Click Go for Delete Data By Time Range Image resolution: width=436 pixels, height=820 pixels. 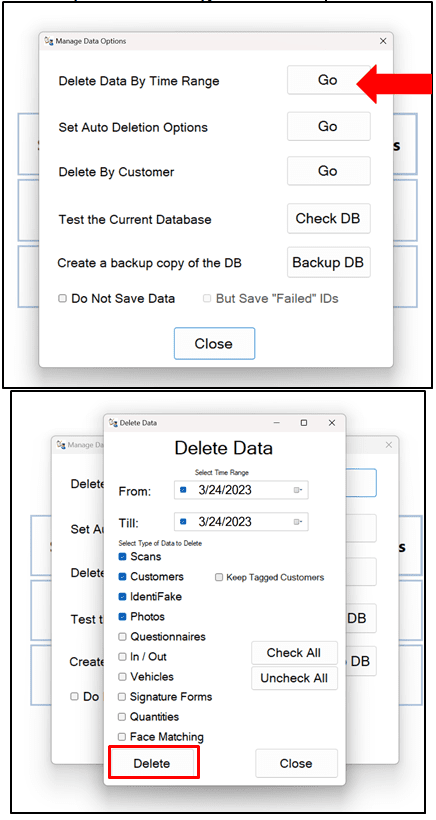(328, 80)
